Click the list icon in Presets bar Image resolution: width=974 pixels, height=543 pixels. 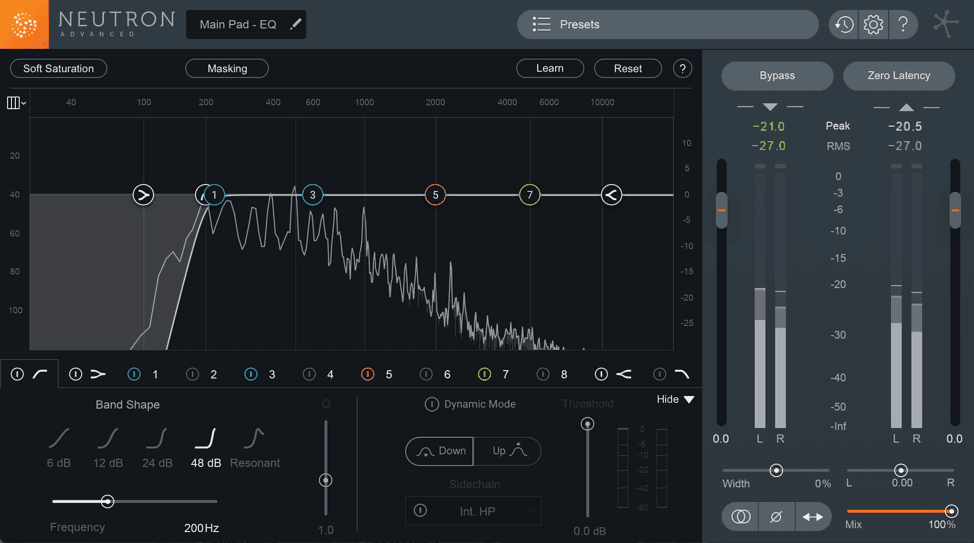point(541,24)
